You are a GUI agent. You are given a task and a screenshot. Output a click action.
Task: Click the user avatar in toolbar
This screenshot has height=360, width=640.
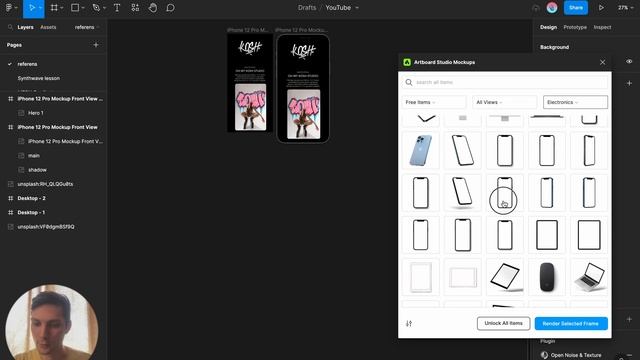point(552,8)
